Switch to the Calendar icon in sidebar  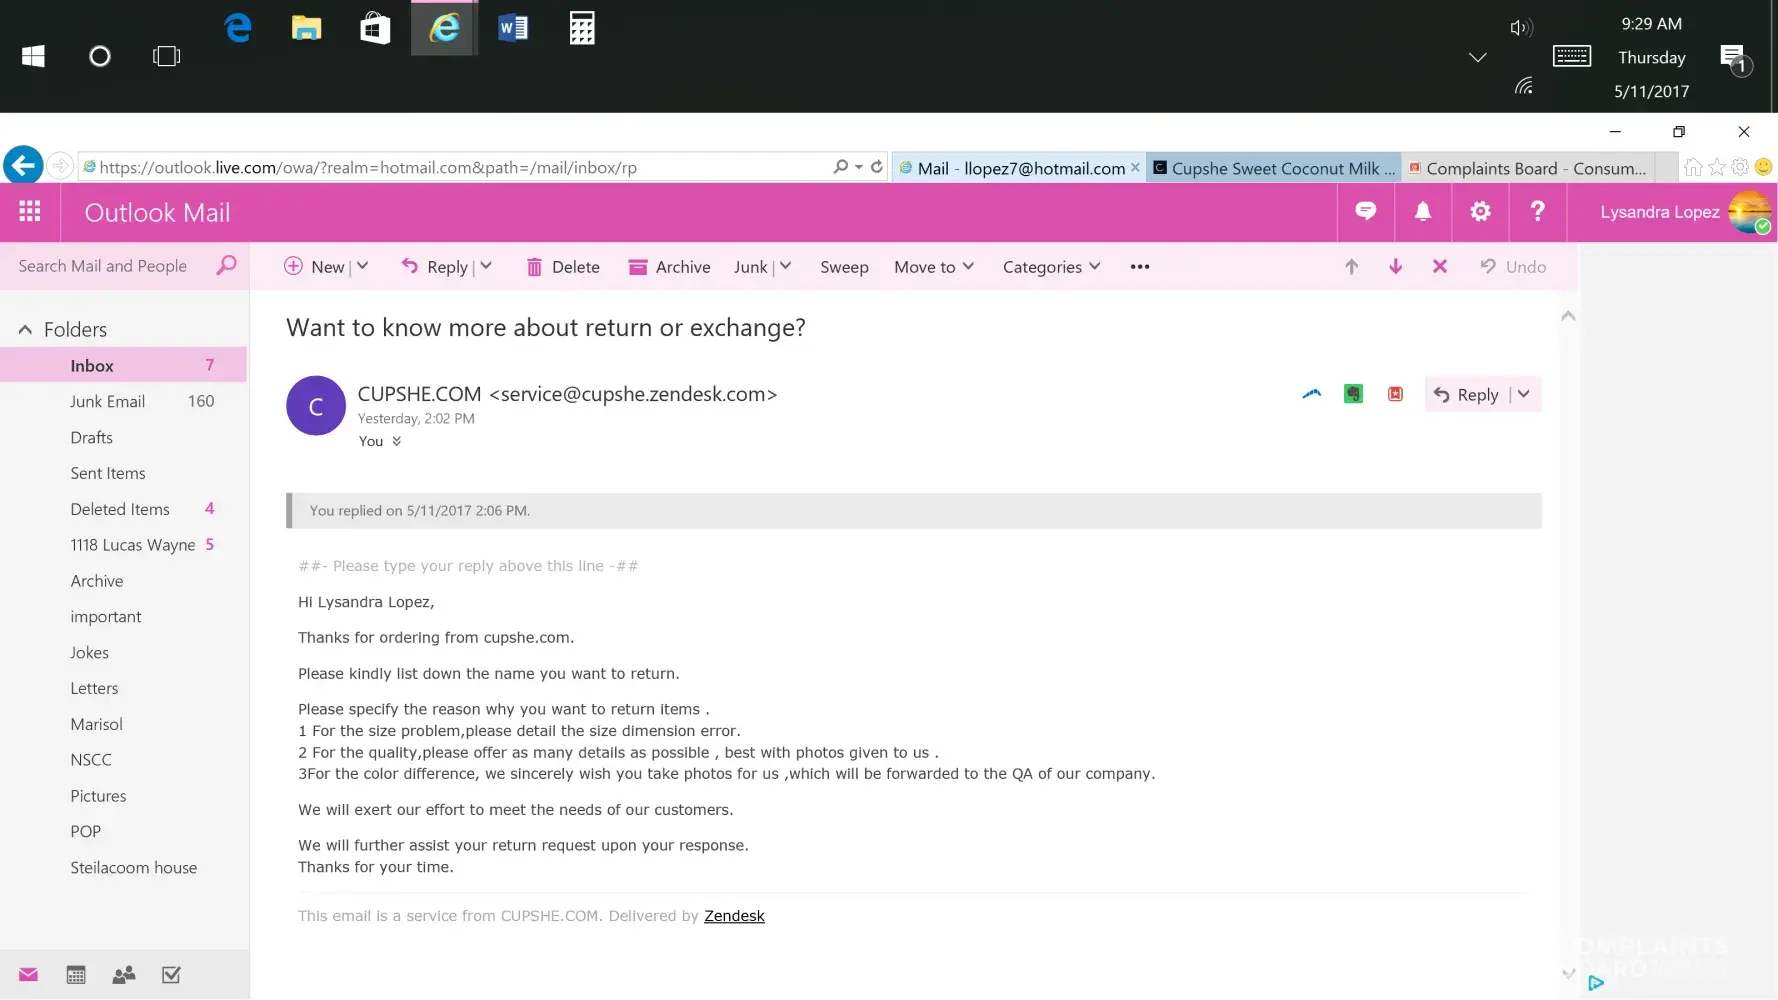pos(76,975)
